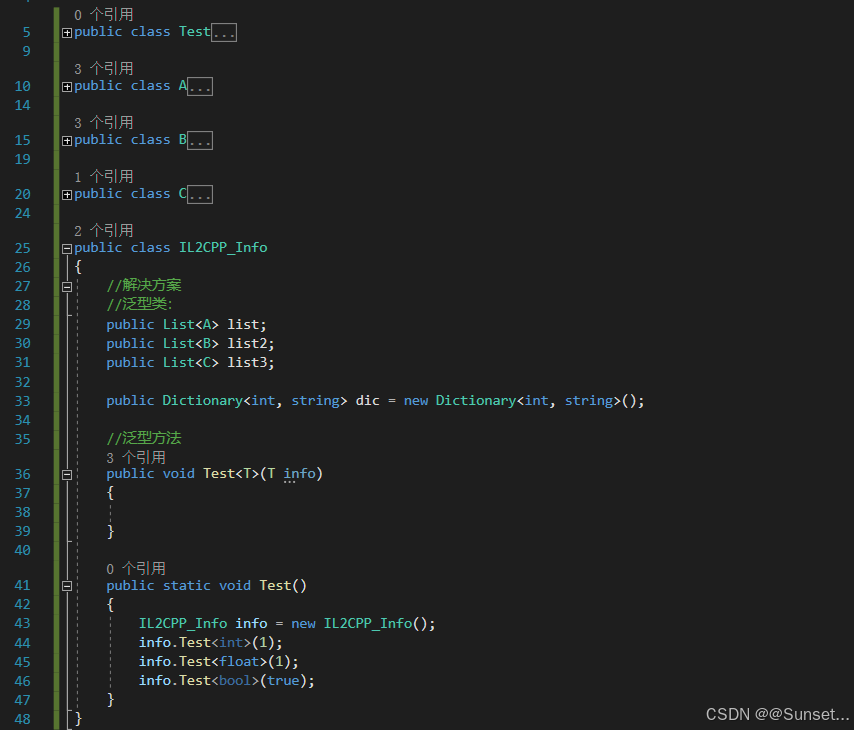The image size is (854, 730).
Task: Expand the collapsed class Test region
Action: 67,33
